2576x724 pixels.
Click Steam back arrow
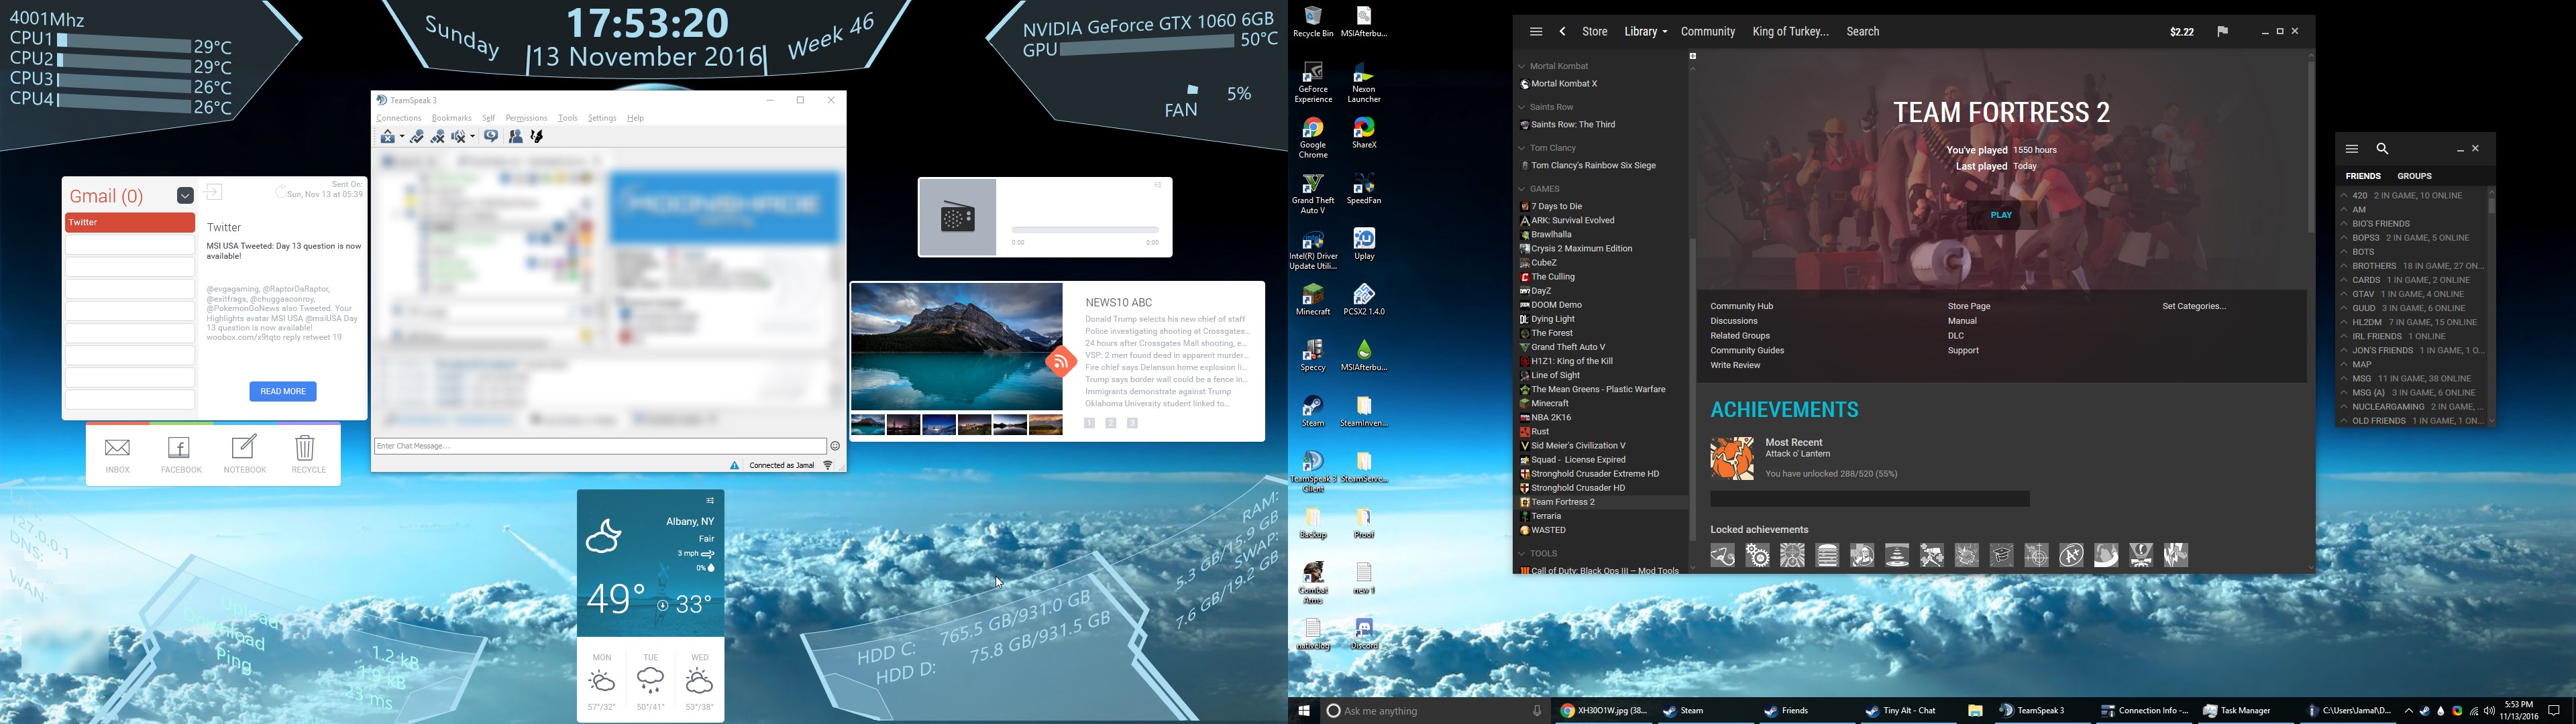pos(1562,32)
